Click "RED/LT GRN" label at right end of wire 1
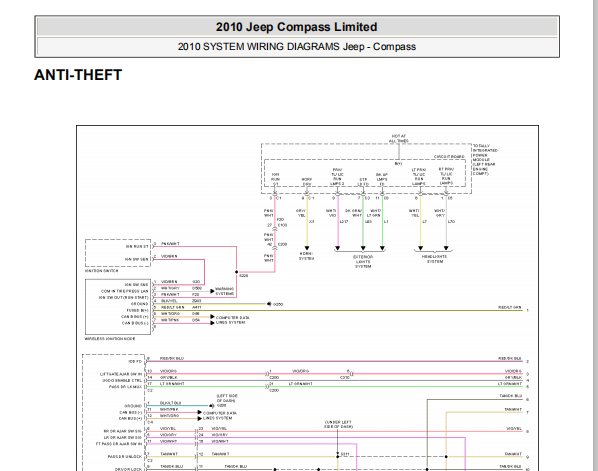598x471 pixels. [x=510, y=307]
